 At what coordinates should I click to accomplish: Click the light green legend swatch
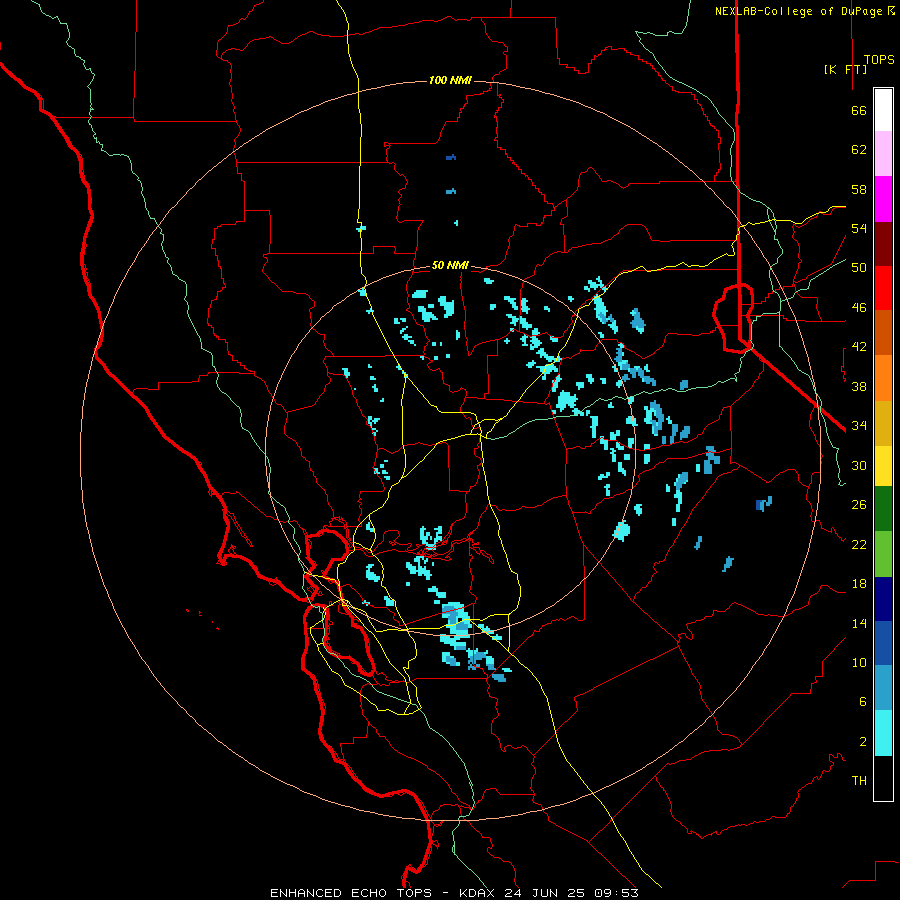click(883, 554)
